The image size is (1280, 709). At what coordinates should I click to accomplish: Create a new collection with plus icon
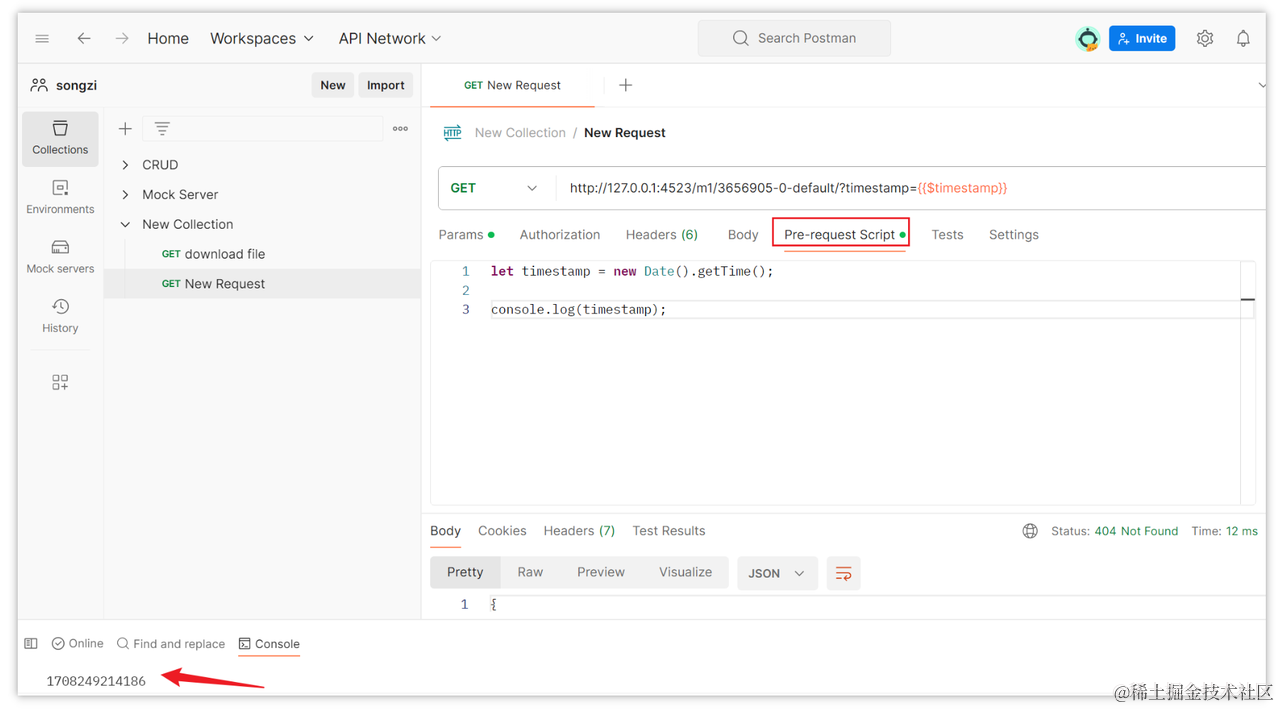tap(125, 128)
